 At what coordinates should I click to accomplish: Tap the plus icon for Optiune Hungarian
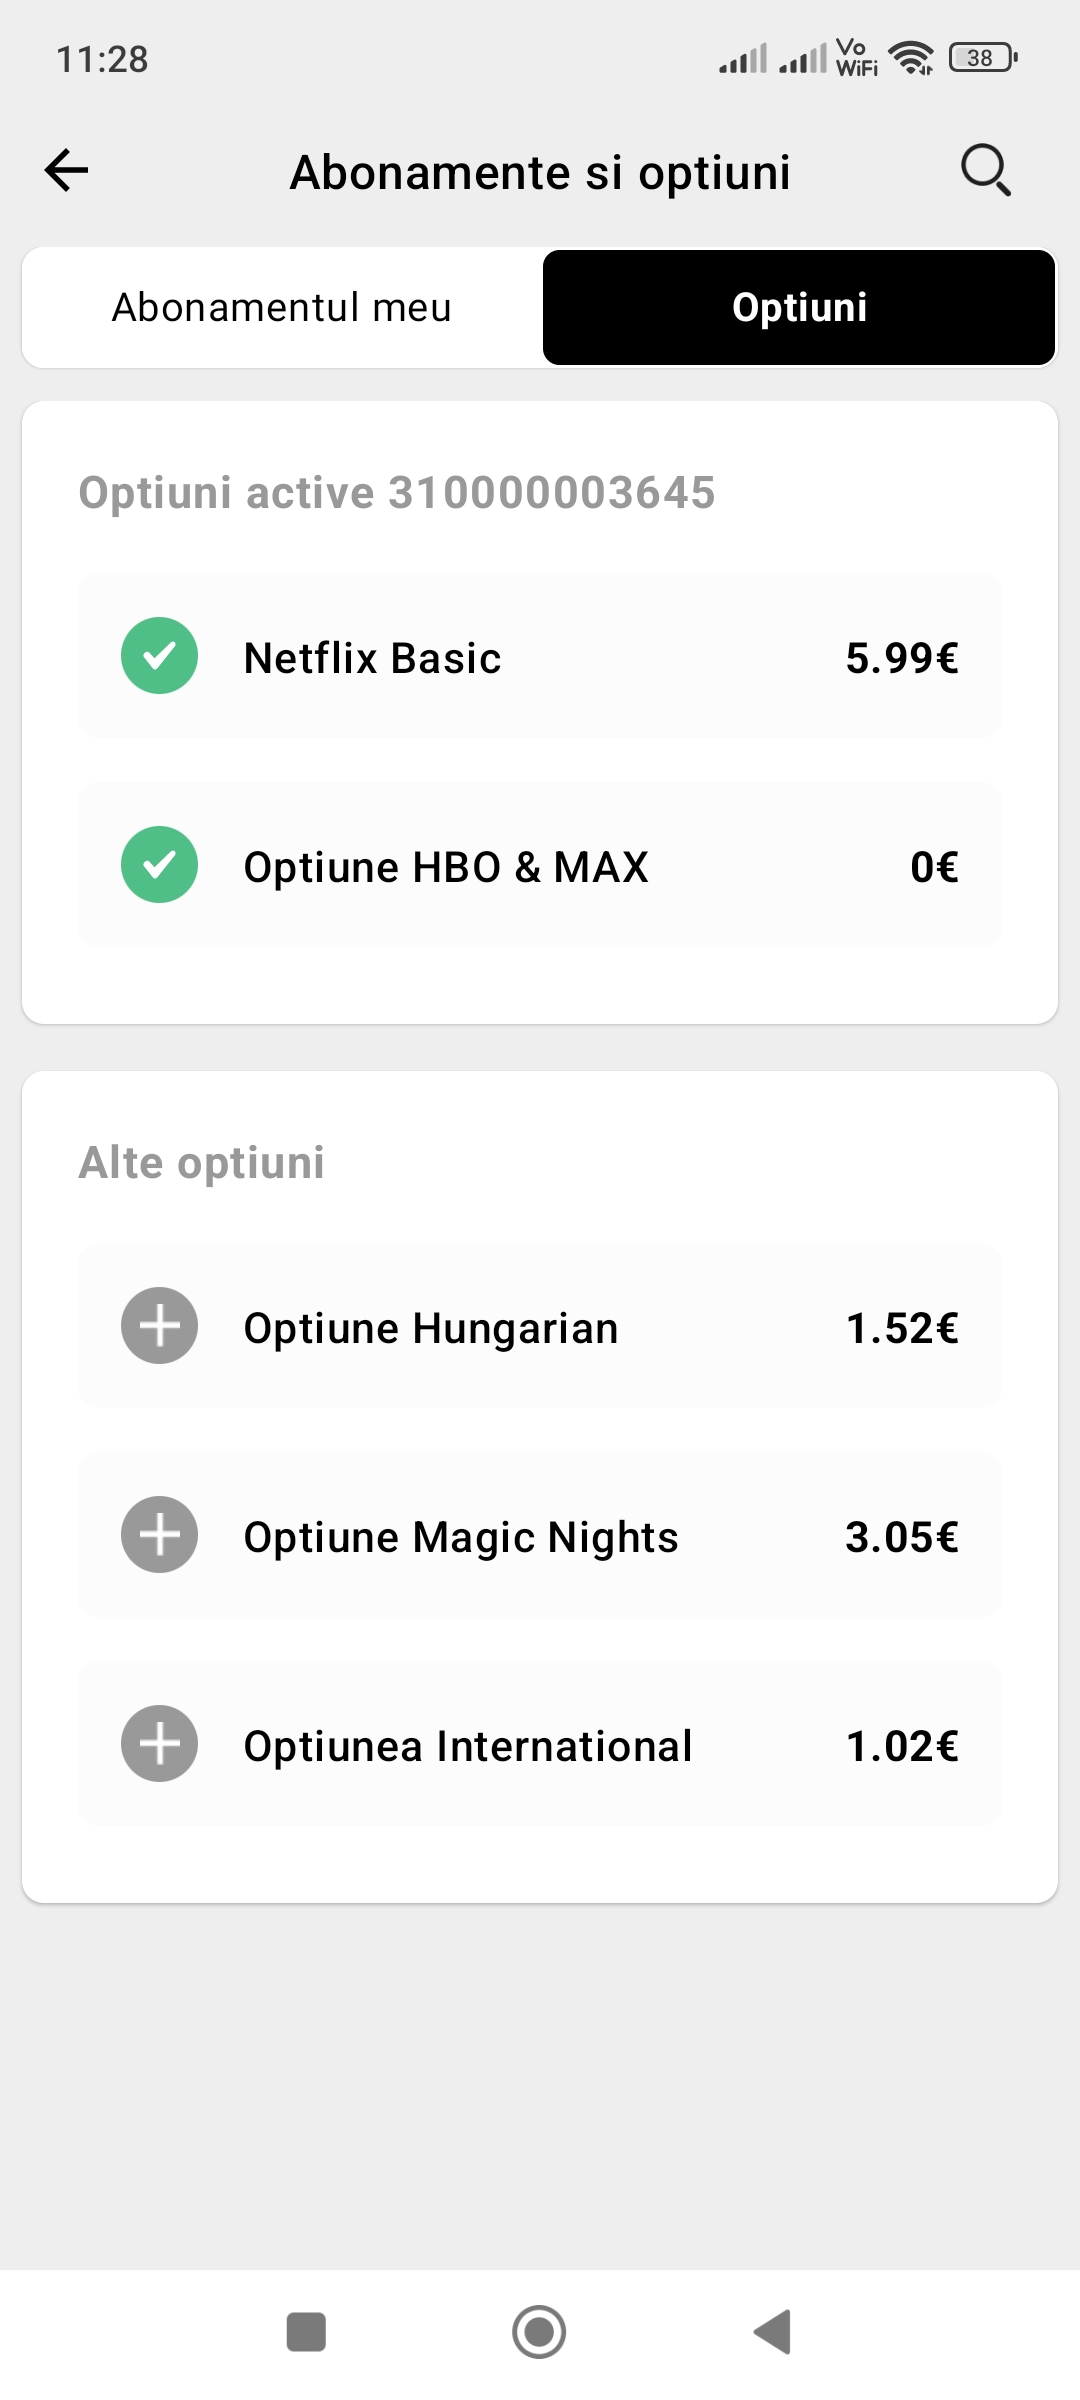pos(159,1326)
